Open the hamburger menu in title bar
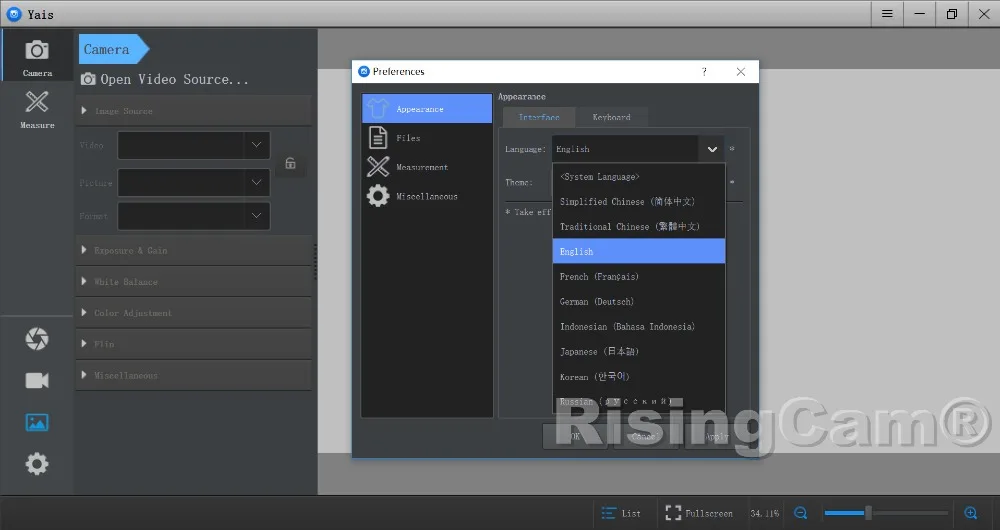Image resolution: width=1000 pixels, height=530 pixels. [887, 14]
